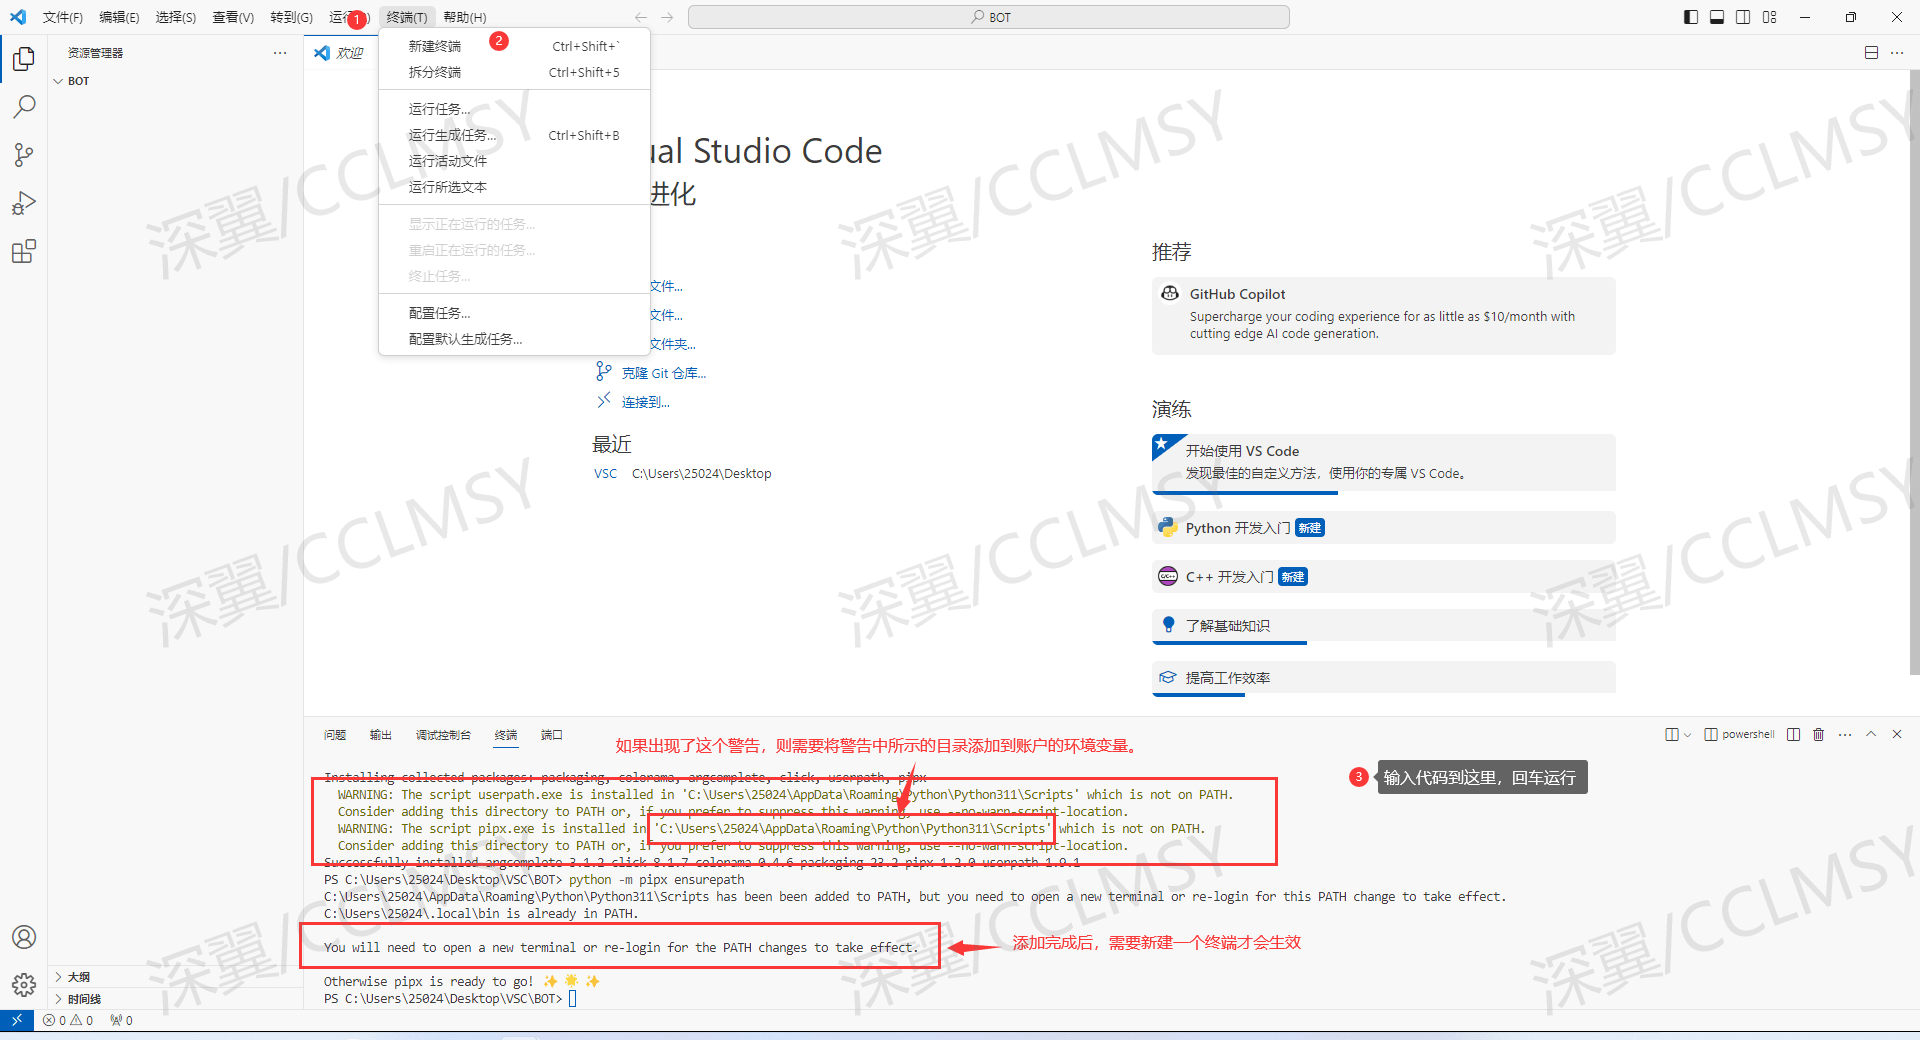Open the 编辑(E) menu

[x=119, y=17]
